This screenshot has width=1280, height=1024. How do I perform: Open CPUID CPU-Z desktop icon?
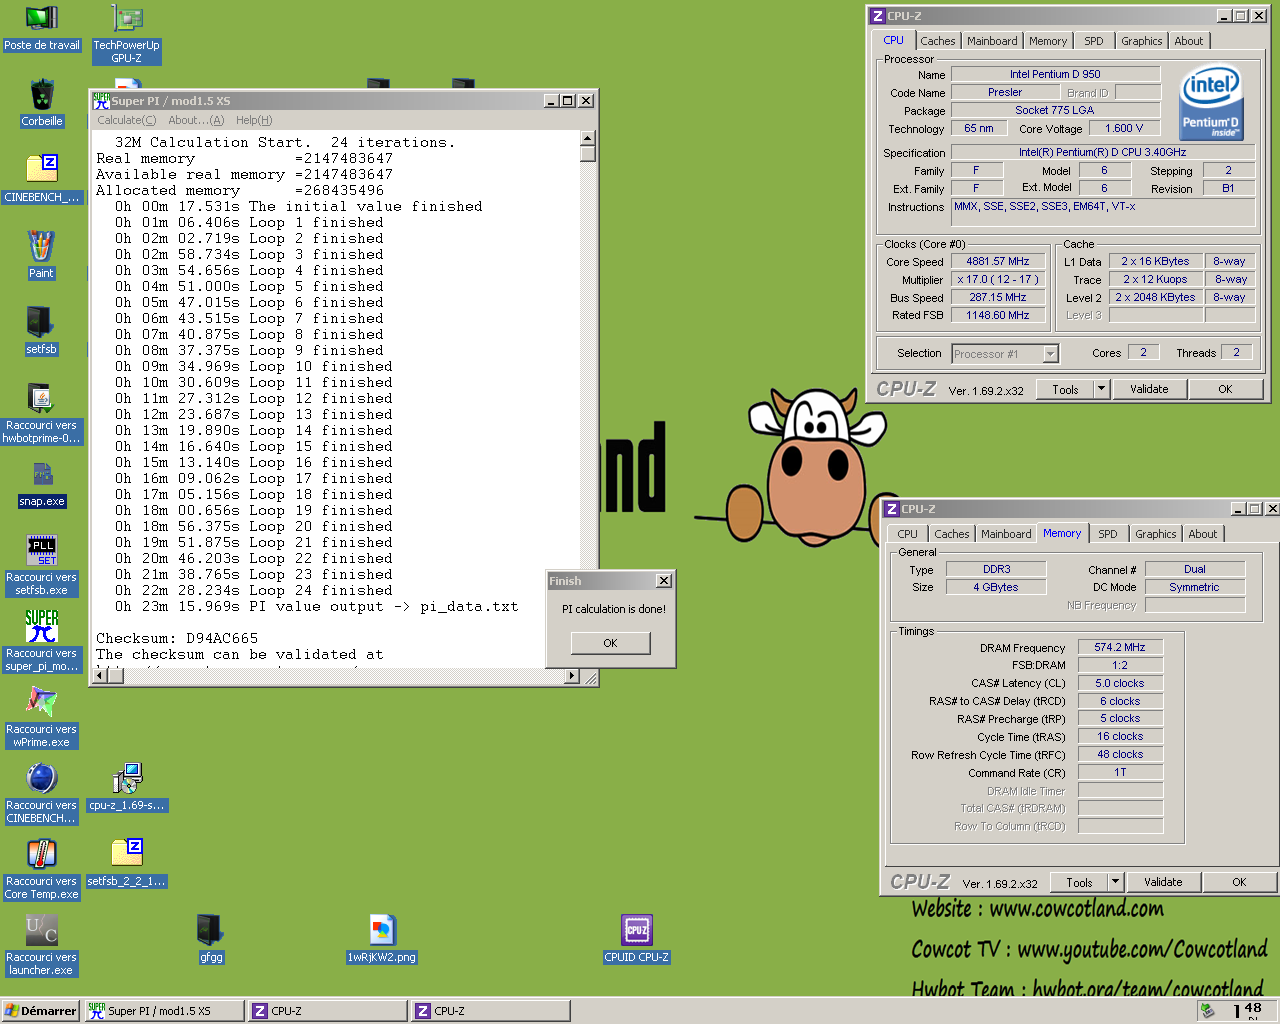[x=637, y=939]
